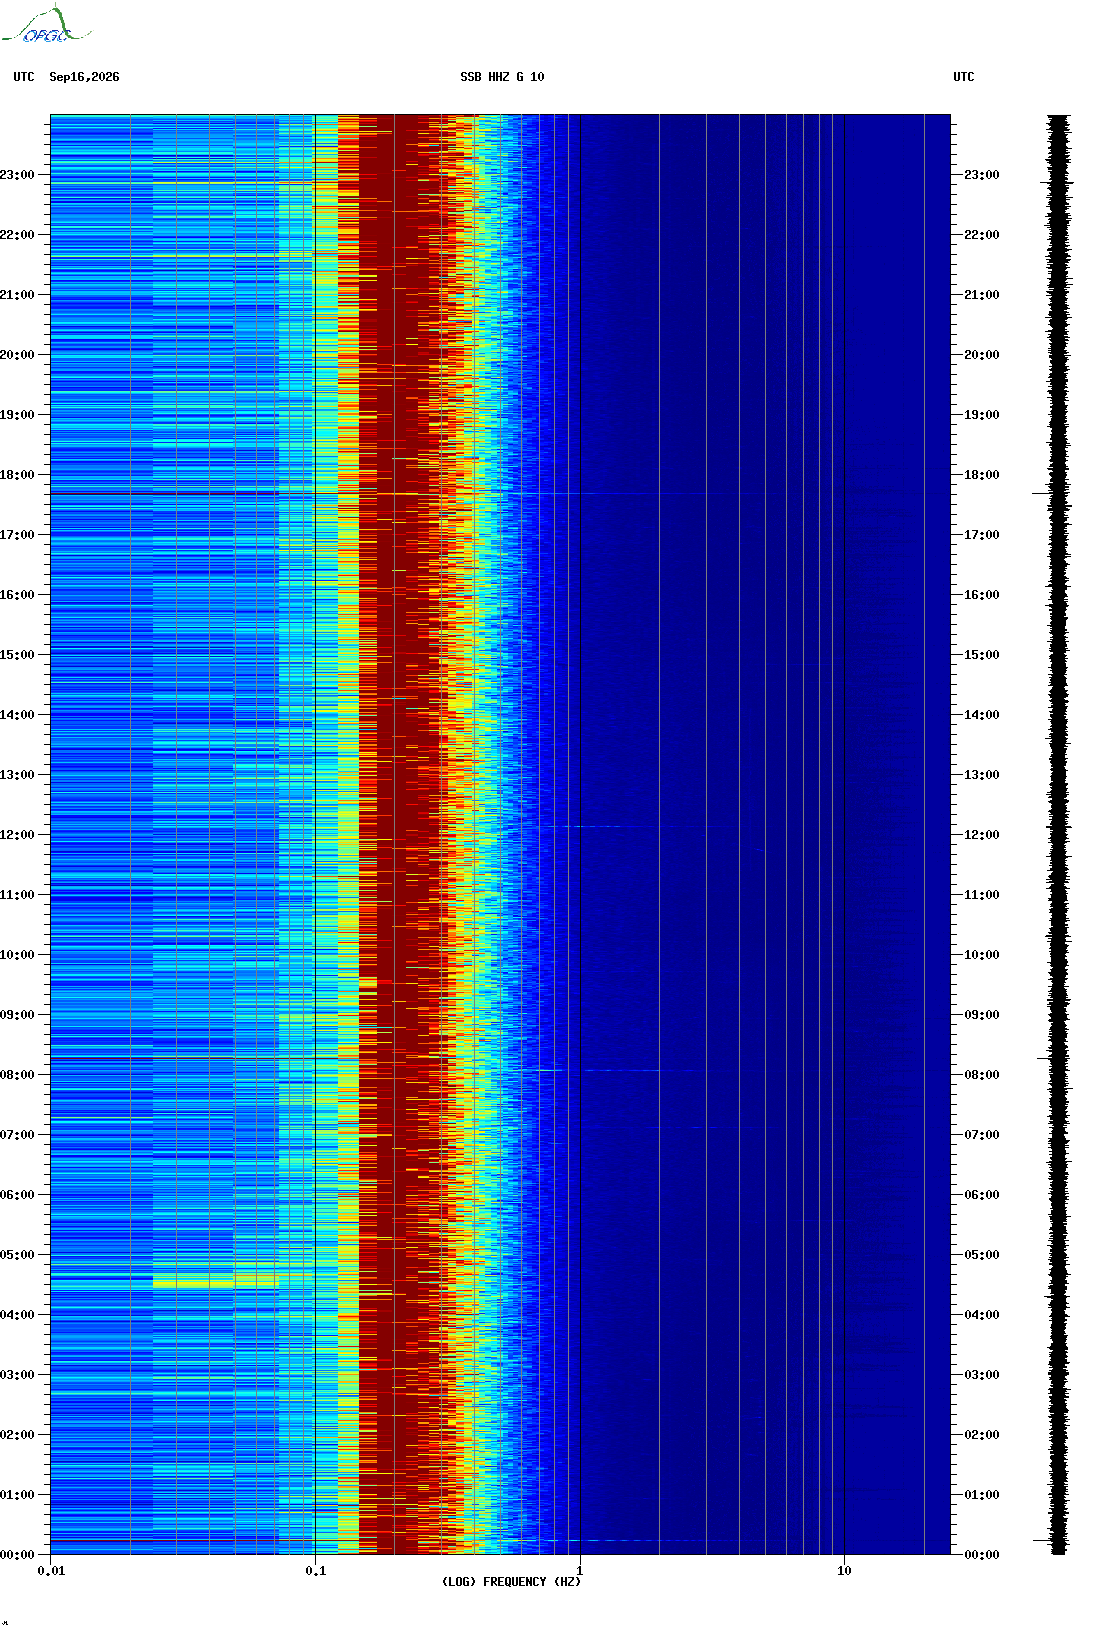This screenshot has height=1634, width=1102.
Task: Click the seismogram trace spike near 17:40
Action: pos(1042,493)
